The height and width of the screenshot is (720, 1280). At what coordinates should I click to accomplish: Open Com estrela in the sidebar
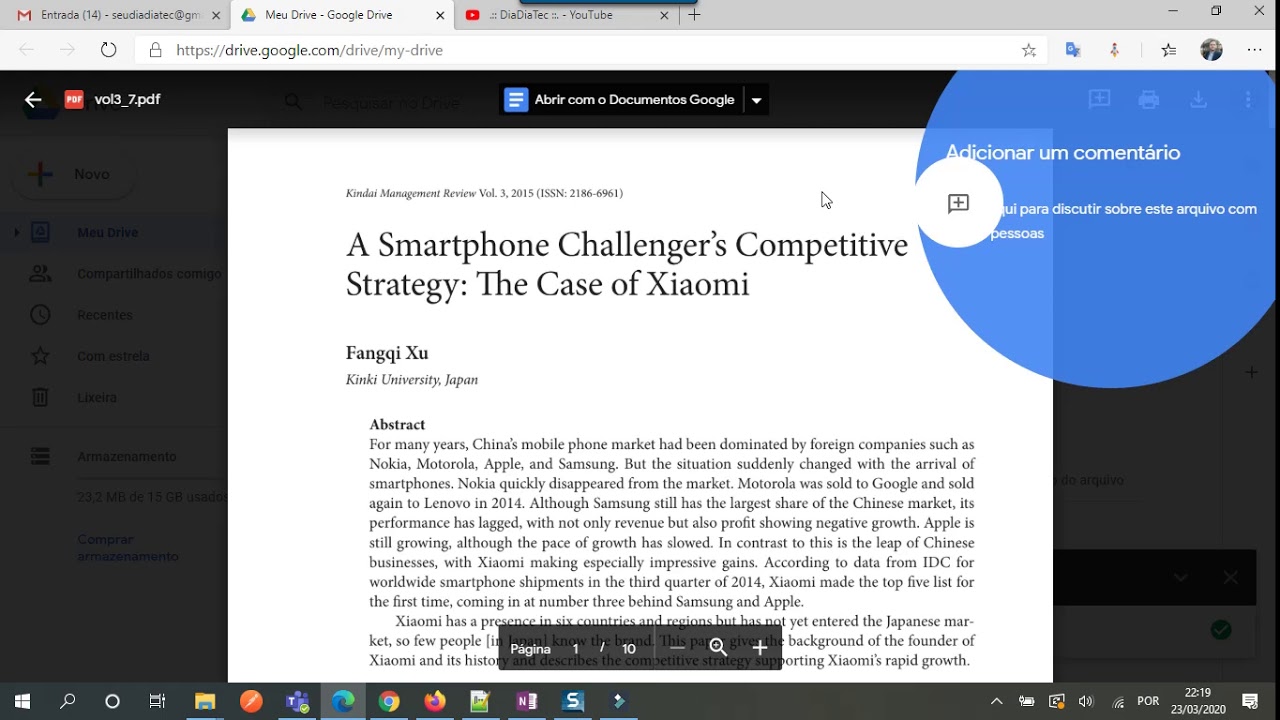pyautogui.click(x=113, y=356)
